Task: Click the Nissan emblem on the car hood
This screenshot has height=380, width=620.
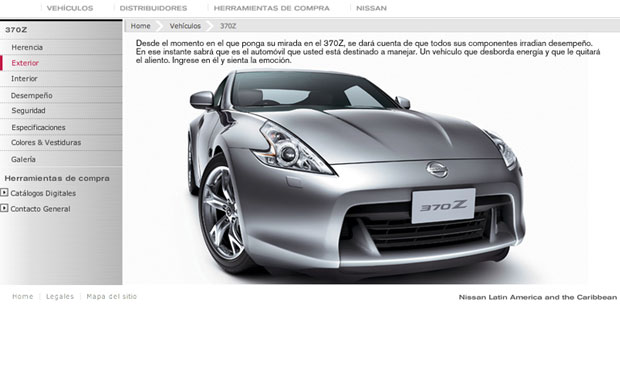Action: click(x=437, y=170)
